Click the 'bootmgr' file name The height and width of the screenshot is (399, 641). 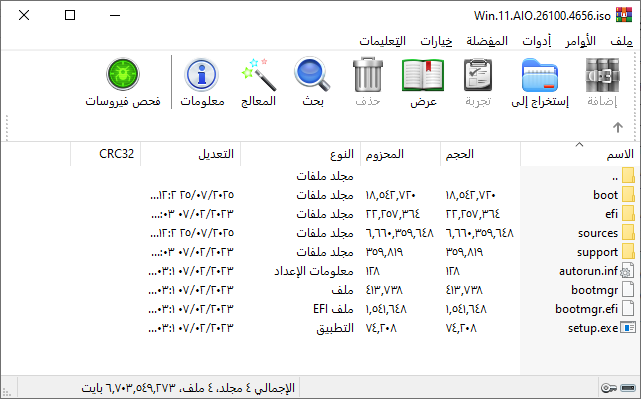(594, 290)
